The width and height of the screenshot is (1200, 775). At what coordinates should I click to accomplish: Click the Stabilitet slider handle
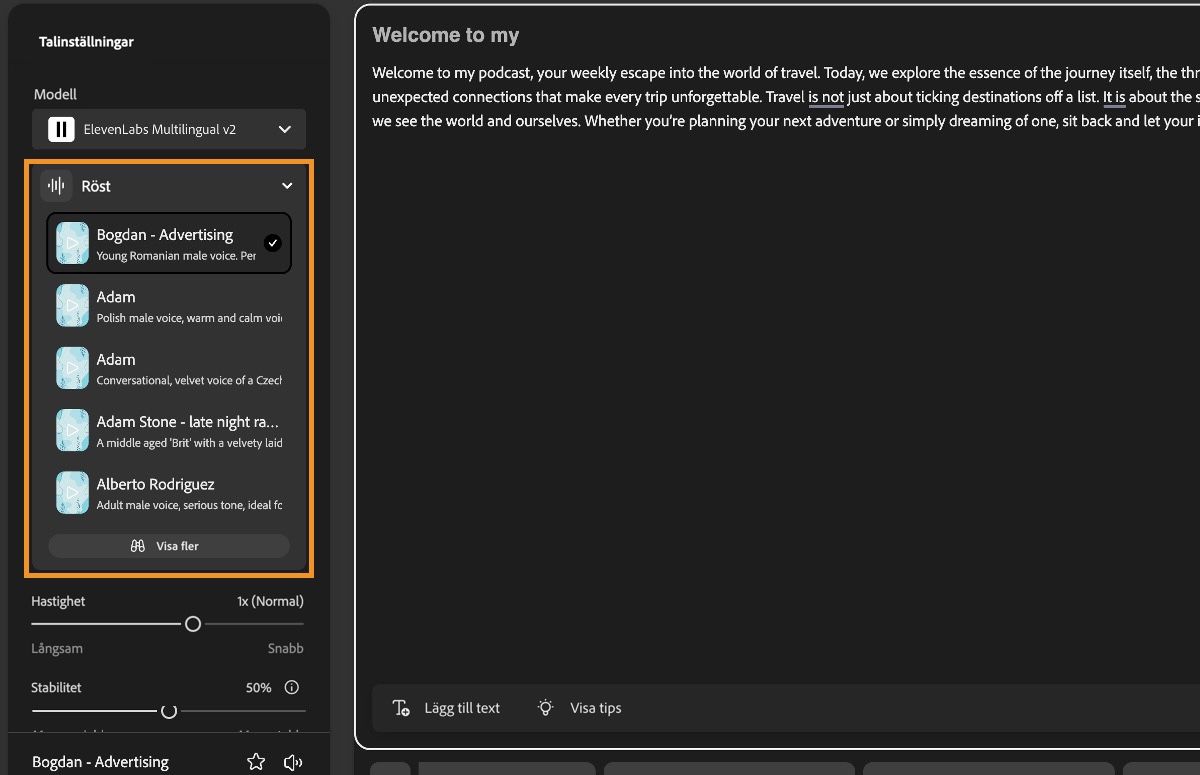(169, 711)
